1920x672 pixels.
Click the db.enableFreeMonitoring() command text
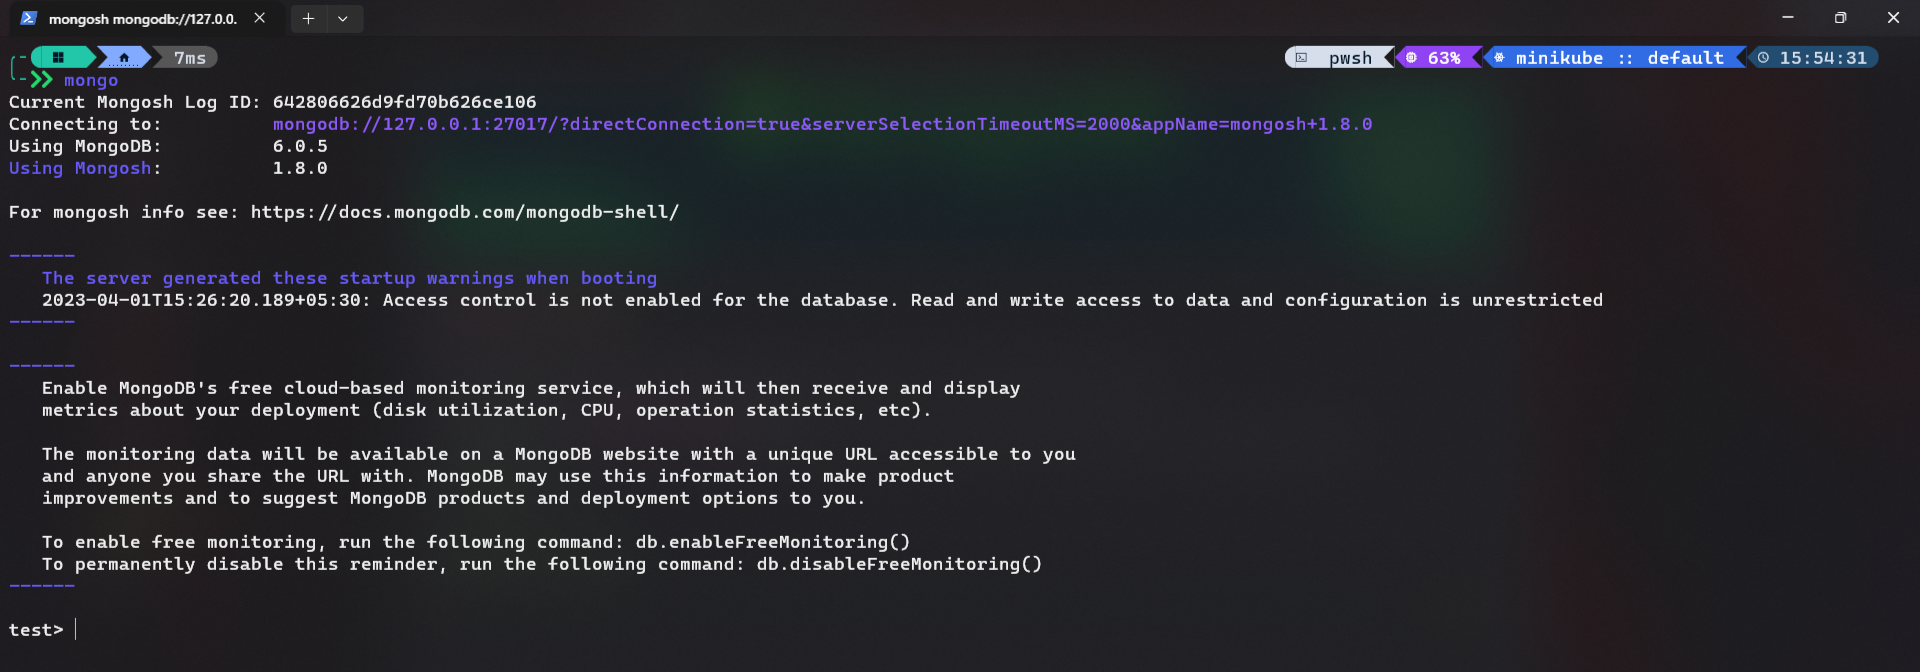coord(772,542)
